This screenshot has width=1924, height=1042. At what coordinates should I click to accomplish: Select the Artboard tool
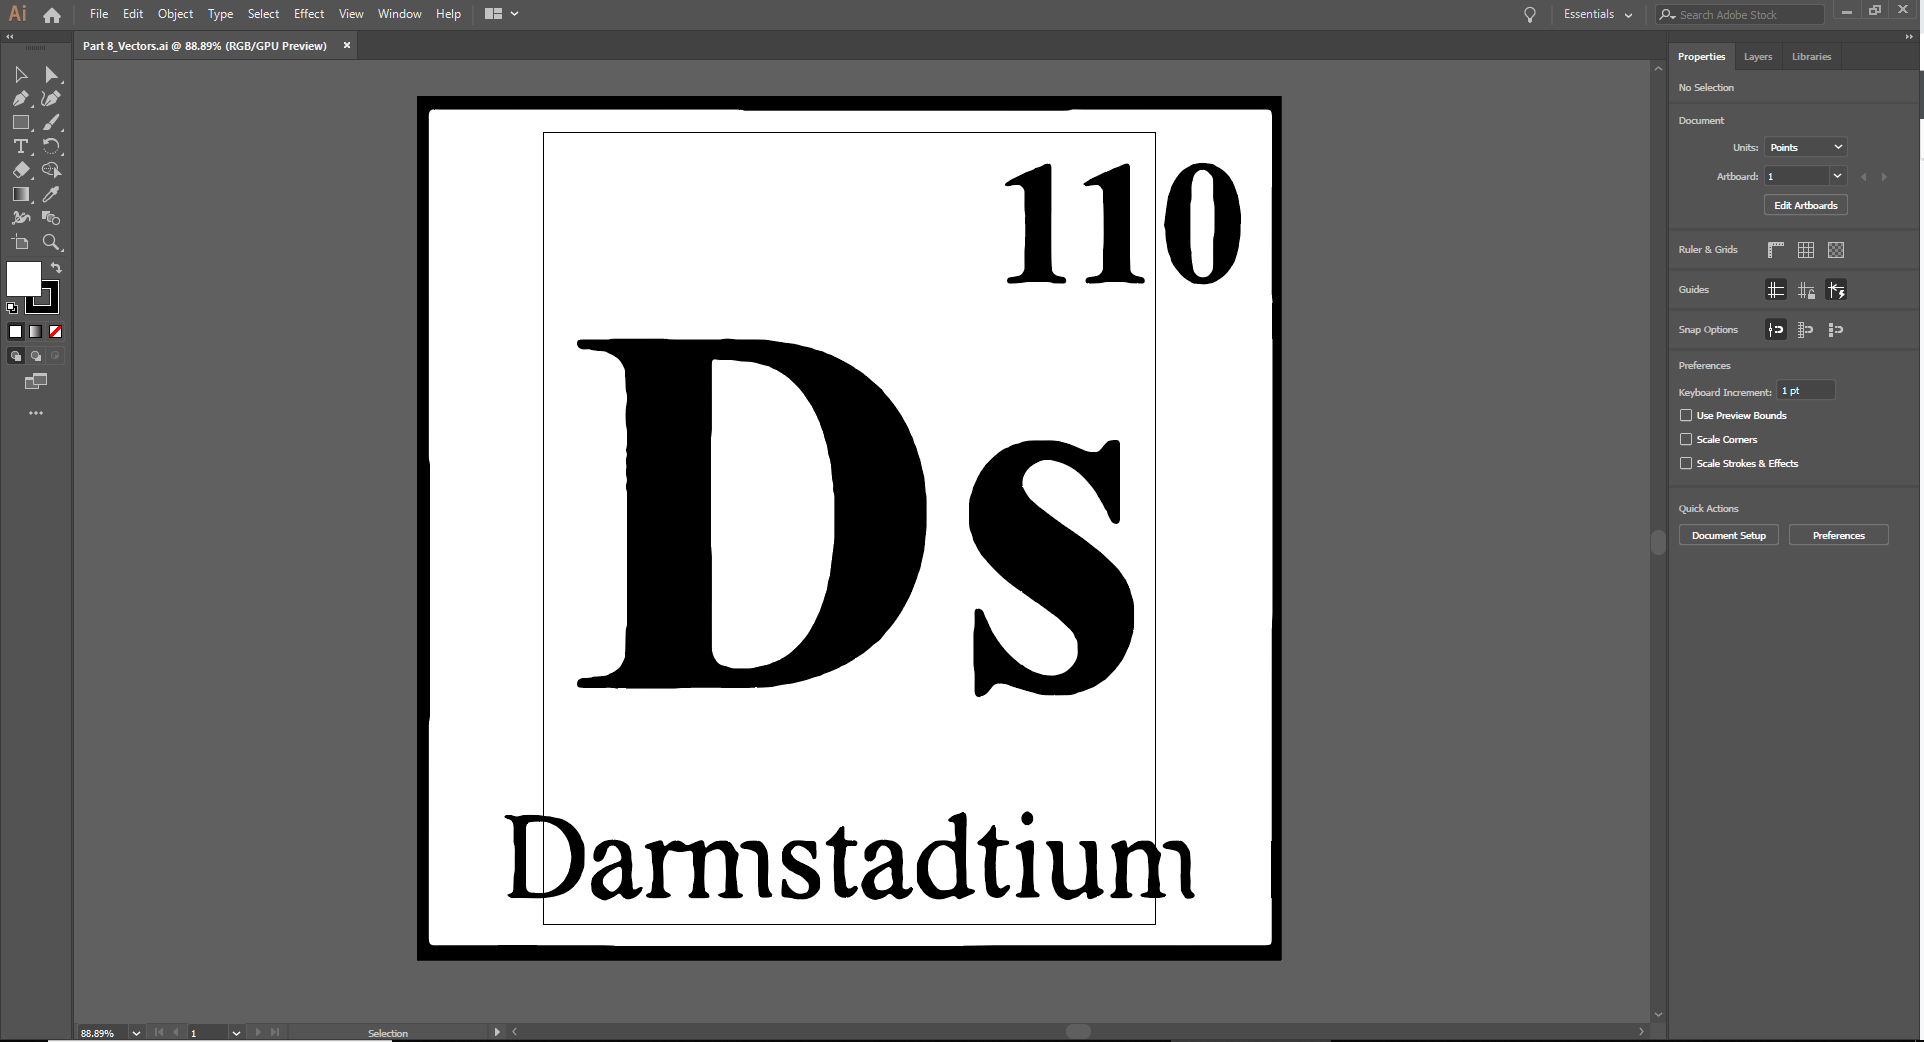20,242
